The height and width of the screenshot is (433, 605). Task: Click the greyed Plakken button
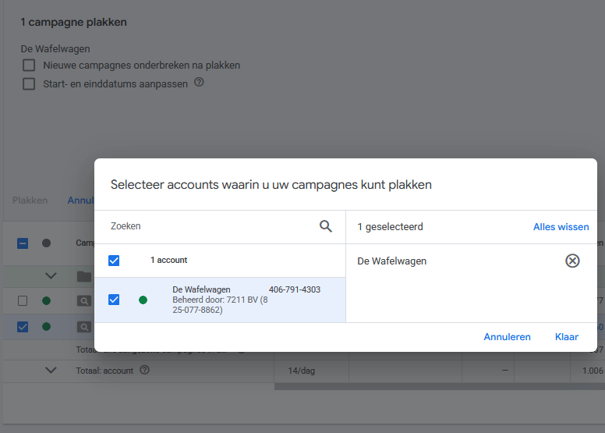pyautogui.click(x=30, y=200)
